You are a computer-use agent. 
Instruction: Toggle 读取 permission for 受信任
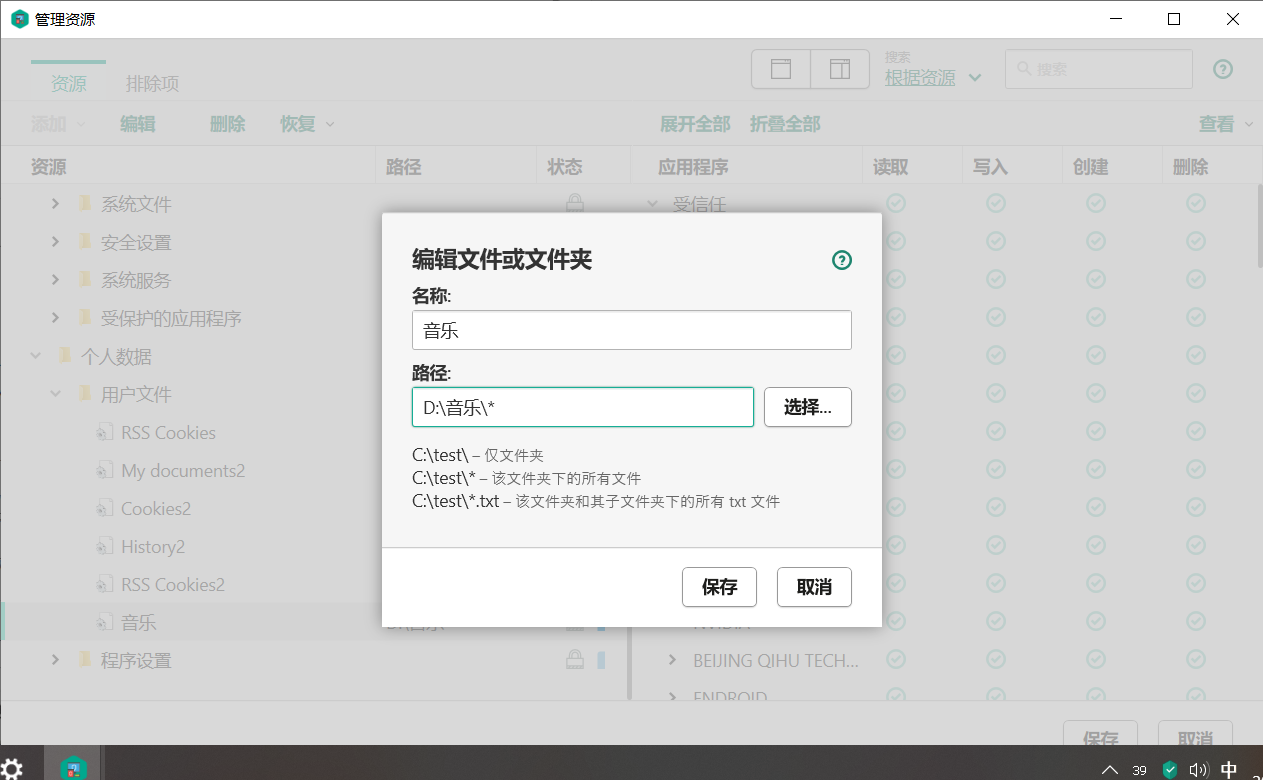pyautogui.click(x=896, y=203)
